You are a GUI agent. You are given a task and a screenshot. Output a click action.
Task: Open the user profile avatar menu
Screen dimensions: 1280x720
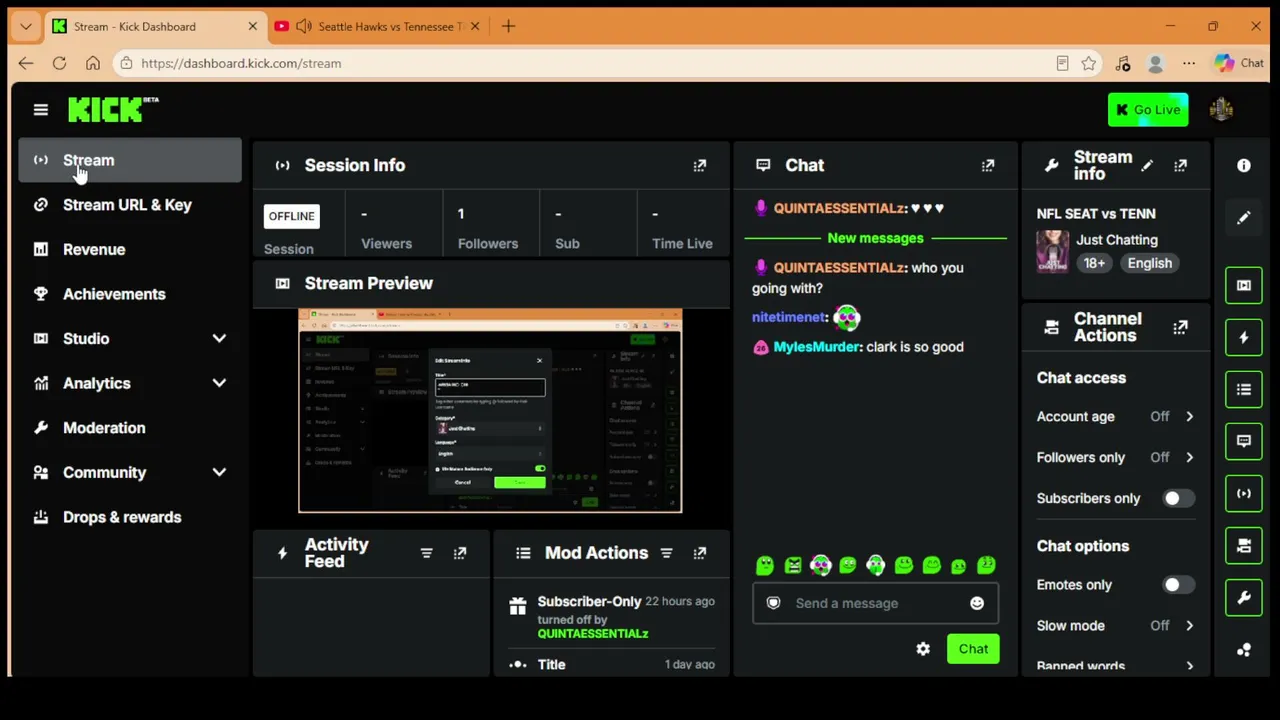1221,110
